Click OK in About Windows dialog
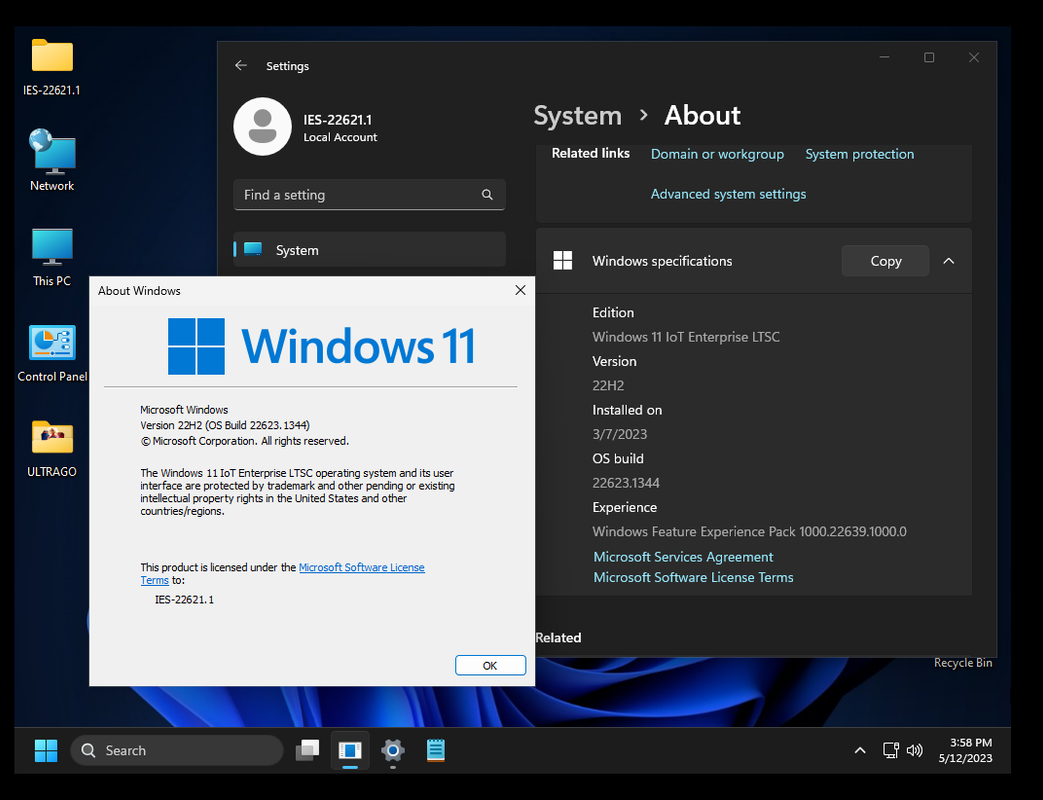The image size is (1043, 800). (490, 665)
